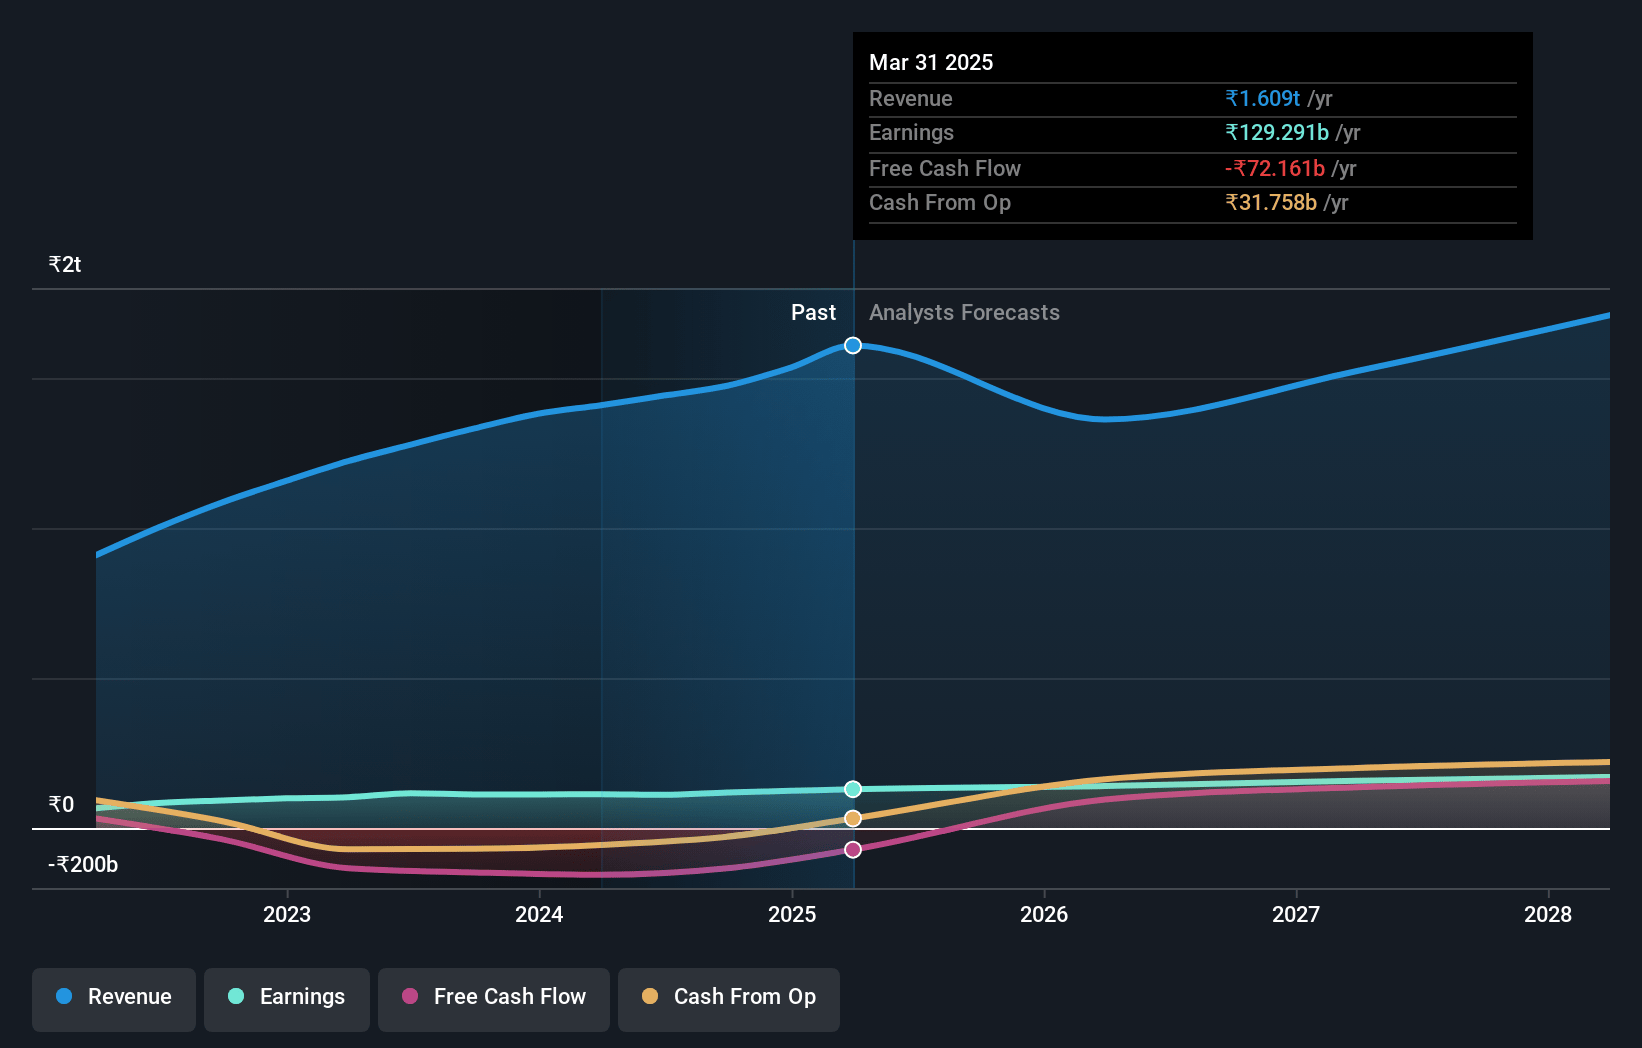Click the teal Earnings legend dot

[x=236, y=996]
